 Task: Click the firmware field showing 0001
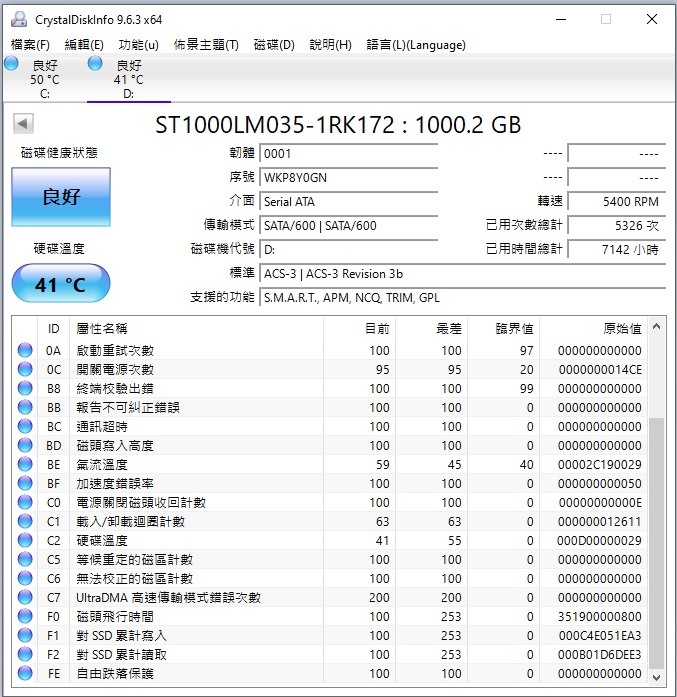click(x=349, y=154)
